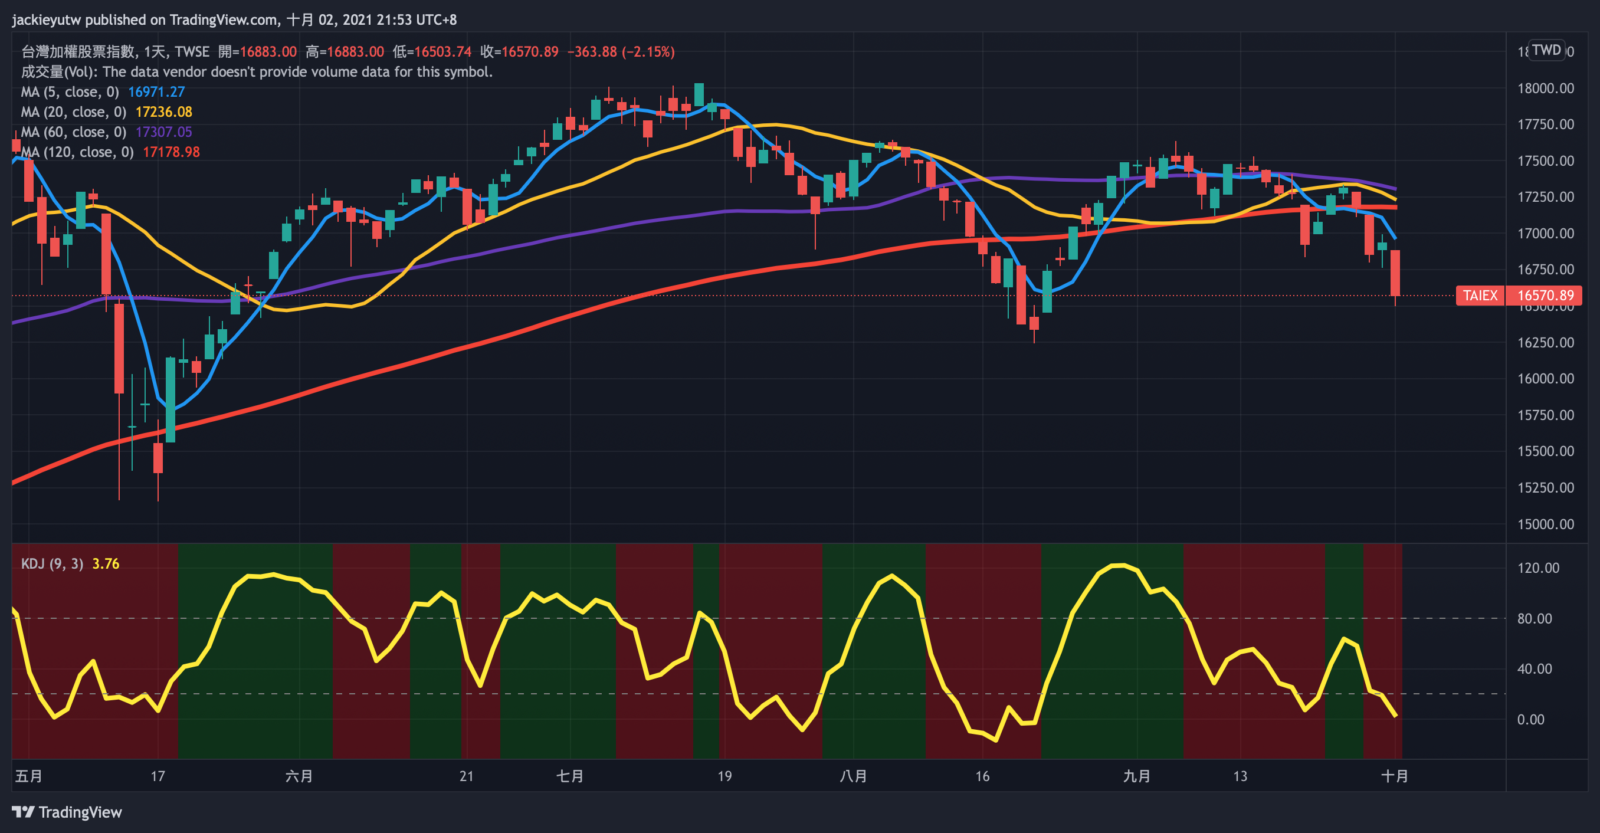The height and width of the screenshot is (833, 1600).
Task: Open the TWD currency selector badge
Action: [x=1546, y=50]
